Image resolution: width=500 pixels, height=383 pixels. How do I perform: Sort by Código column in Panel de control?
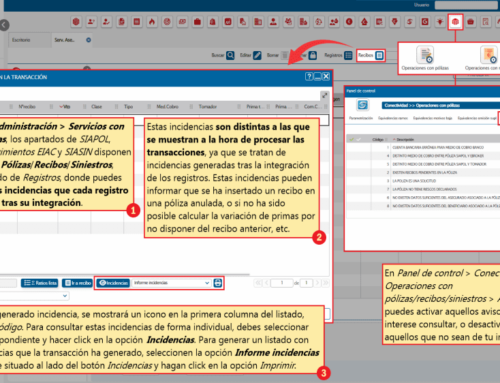(378, 139)
